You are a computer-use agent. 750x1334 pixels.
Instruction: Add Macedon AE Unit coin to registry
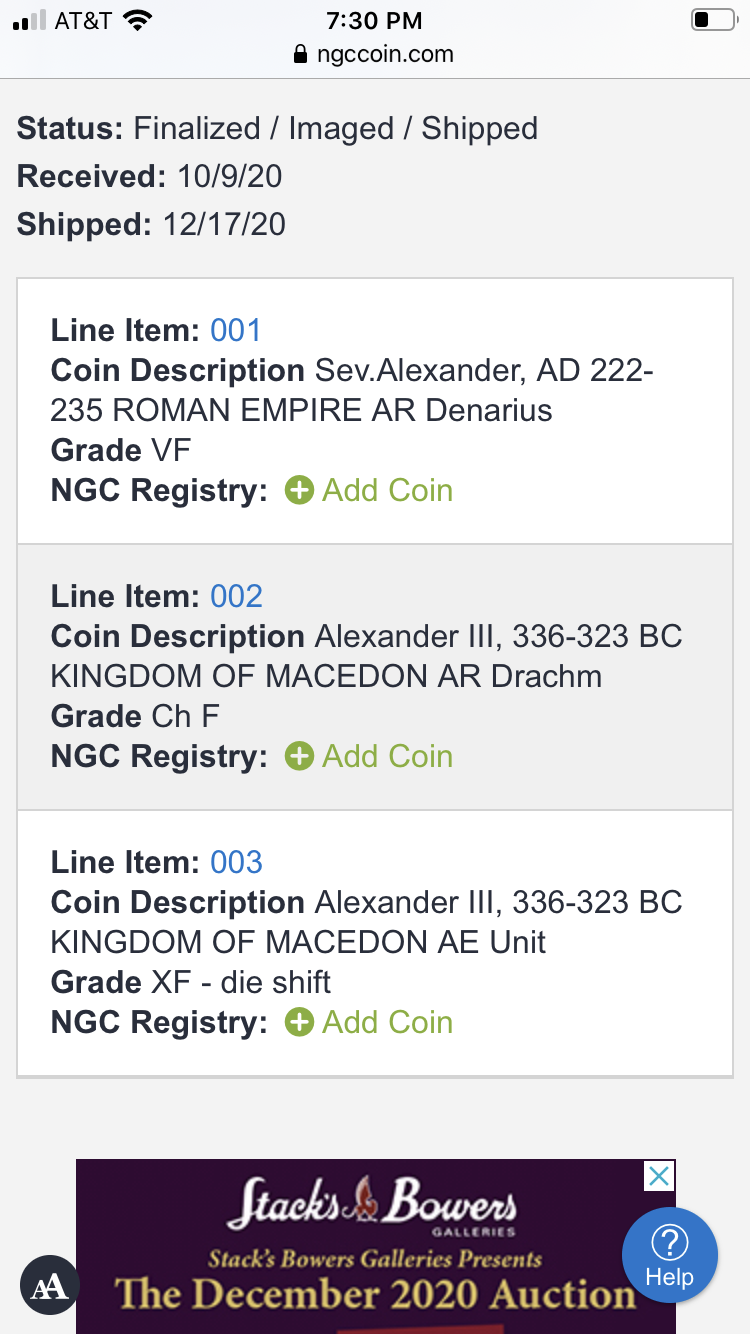tap(387, 1022)
